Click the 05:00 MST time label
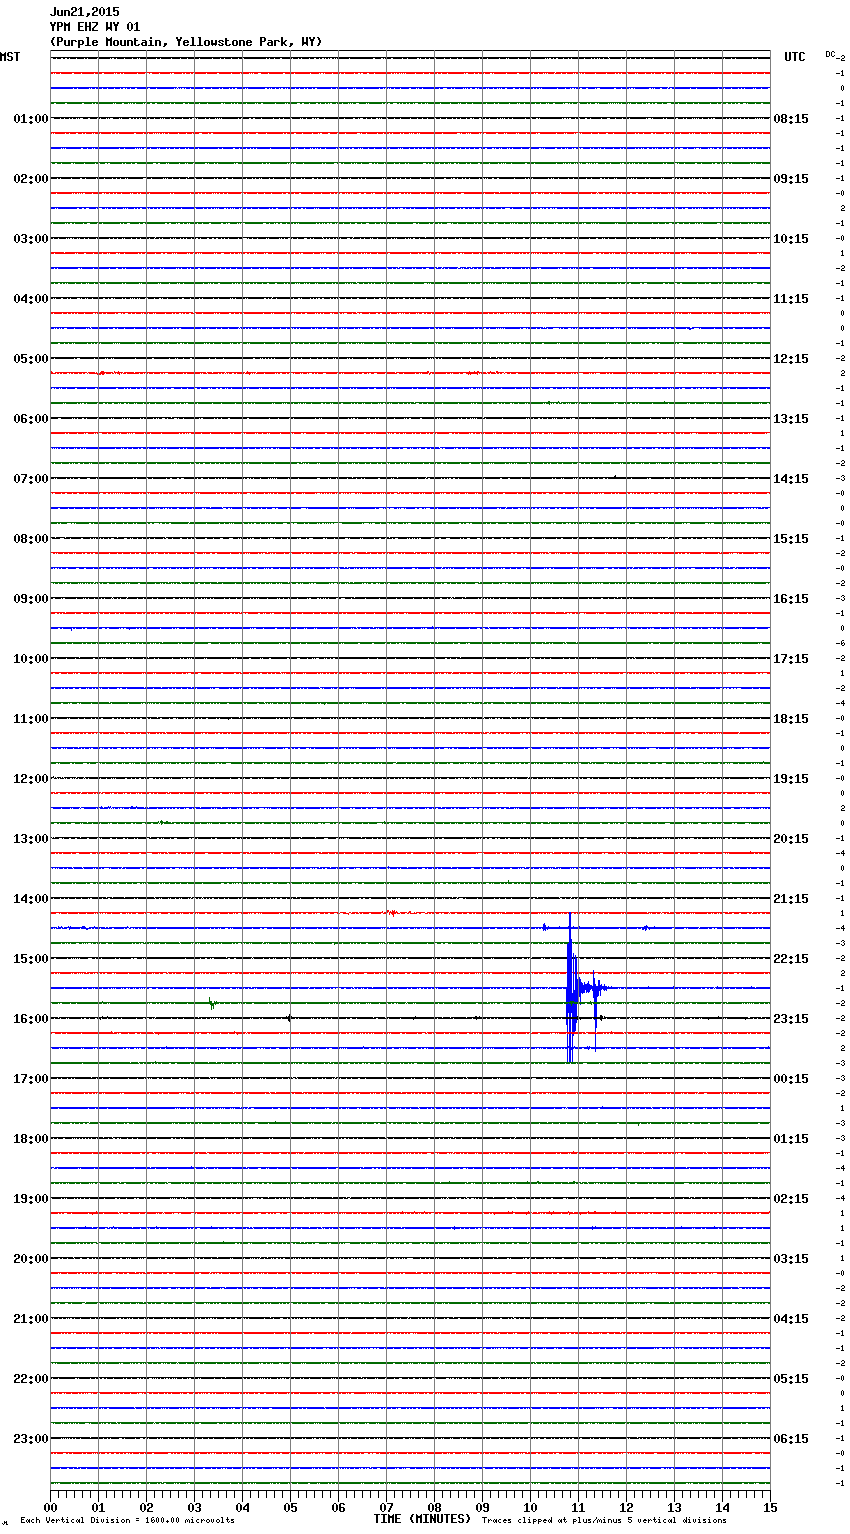 [x=31, y=359]
